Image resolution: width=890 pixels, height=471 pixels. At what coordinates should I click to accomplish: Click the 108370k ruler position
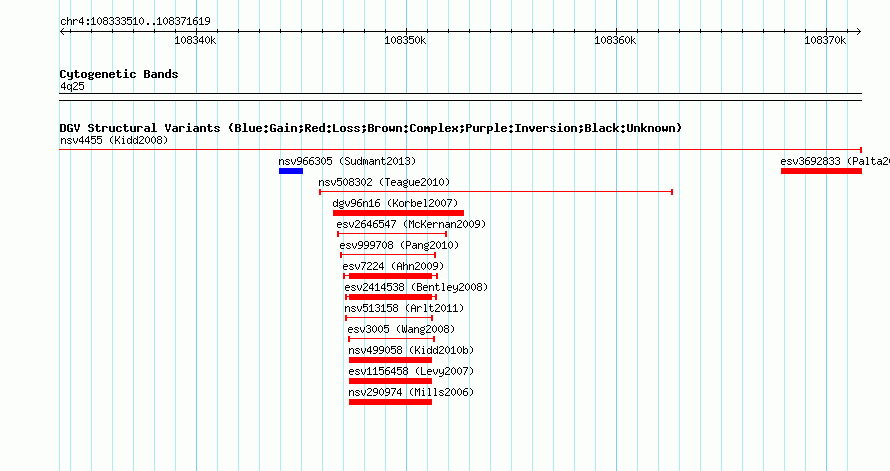825,40
